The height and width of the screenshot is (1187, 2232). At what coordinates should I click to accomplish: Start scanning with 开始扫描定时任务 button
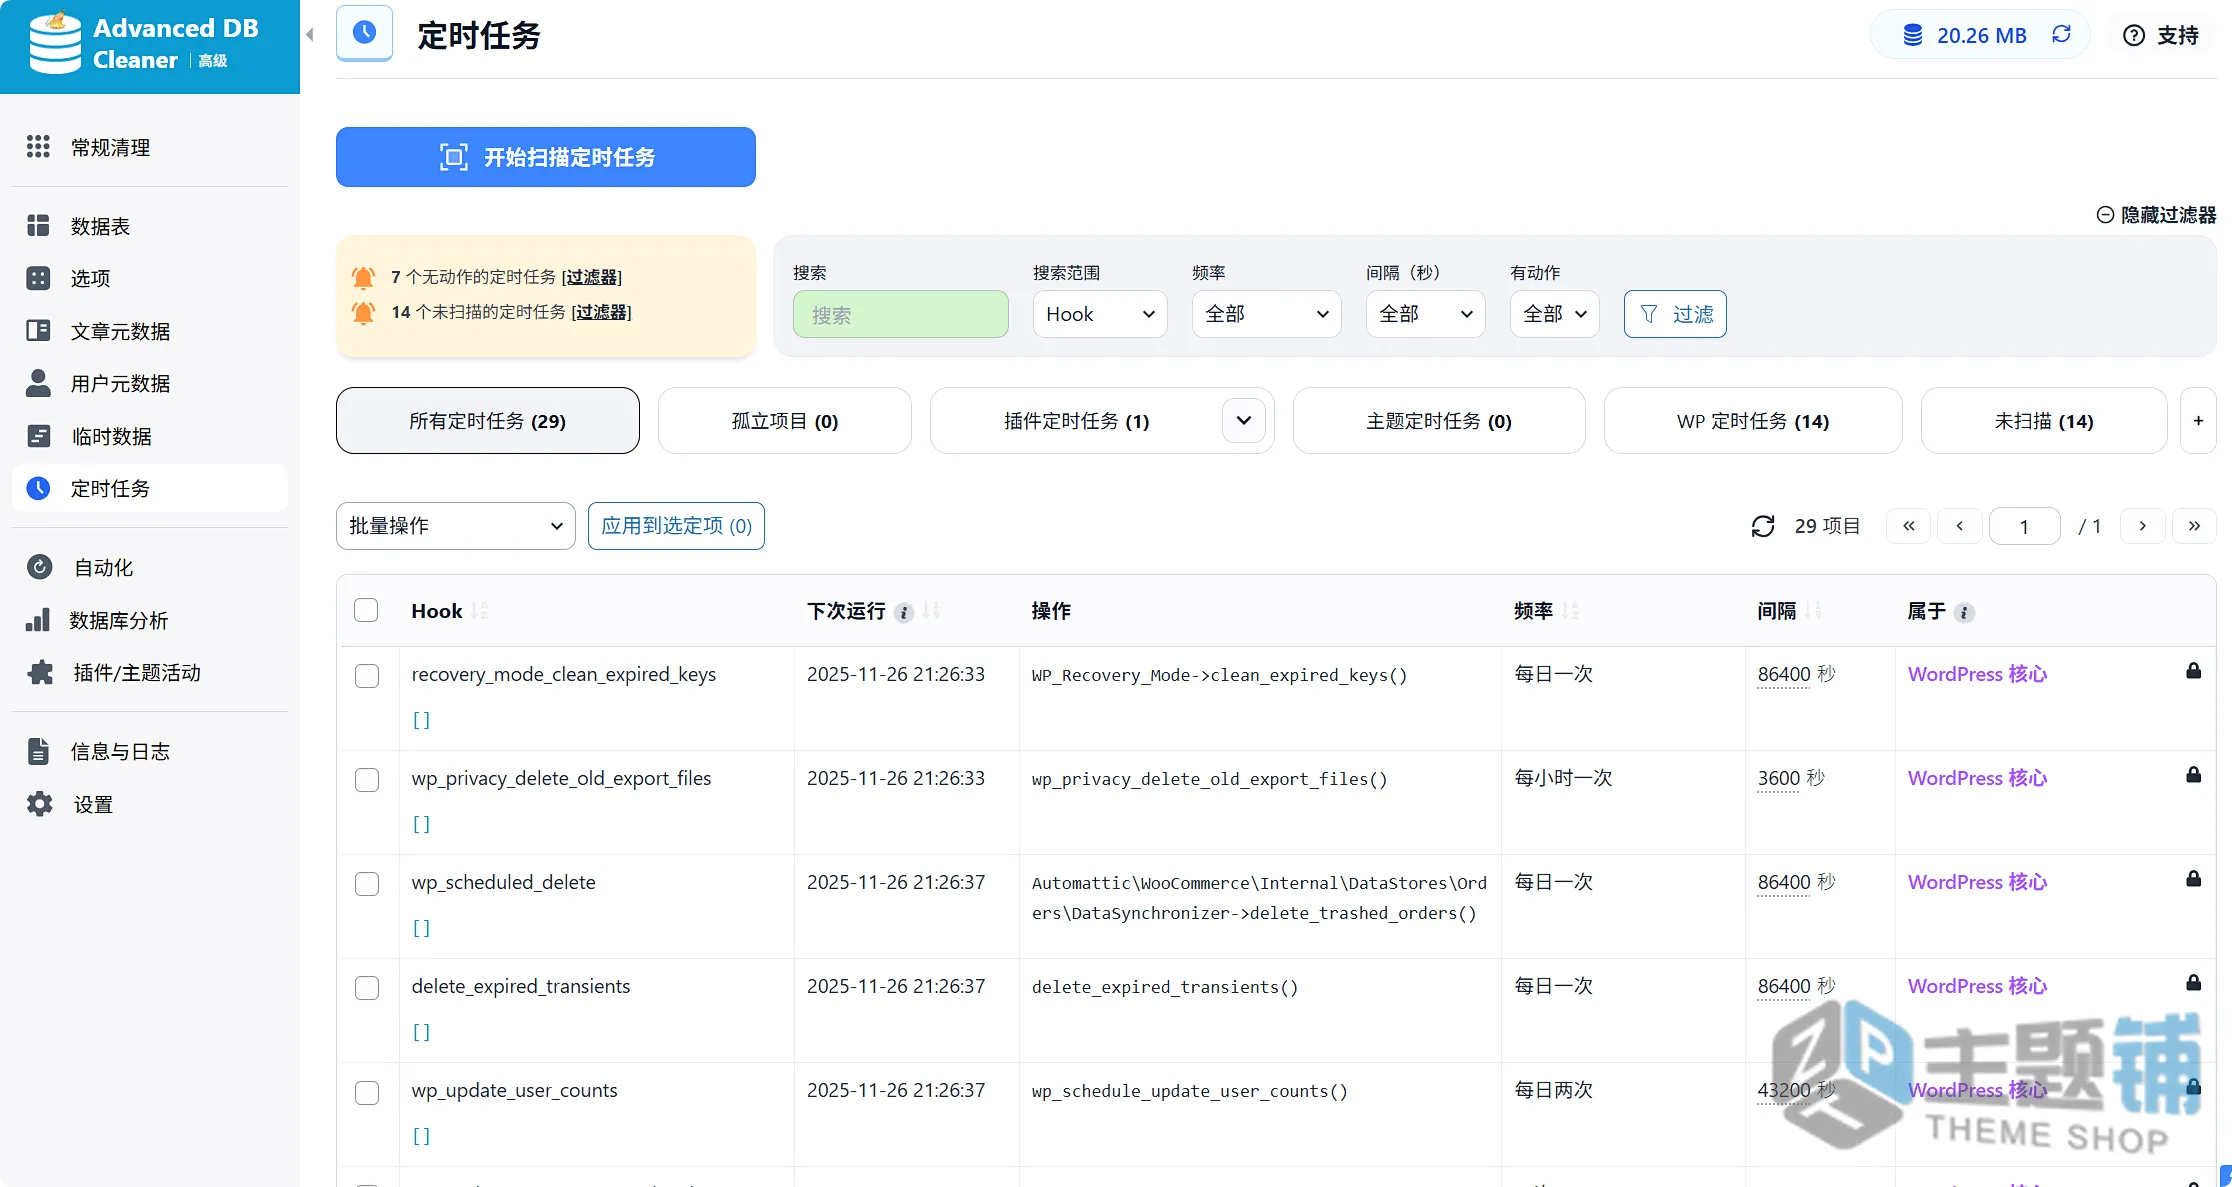pyautogui.click(x=546, y=157)
